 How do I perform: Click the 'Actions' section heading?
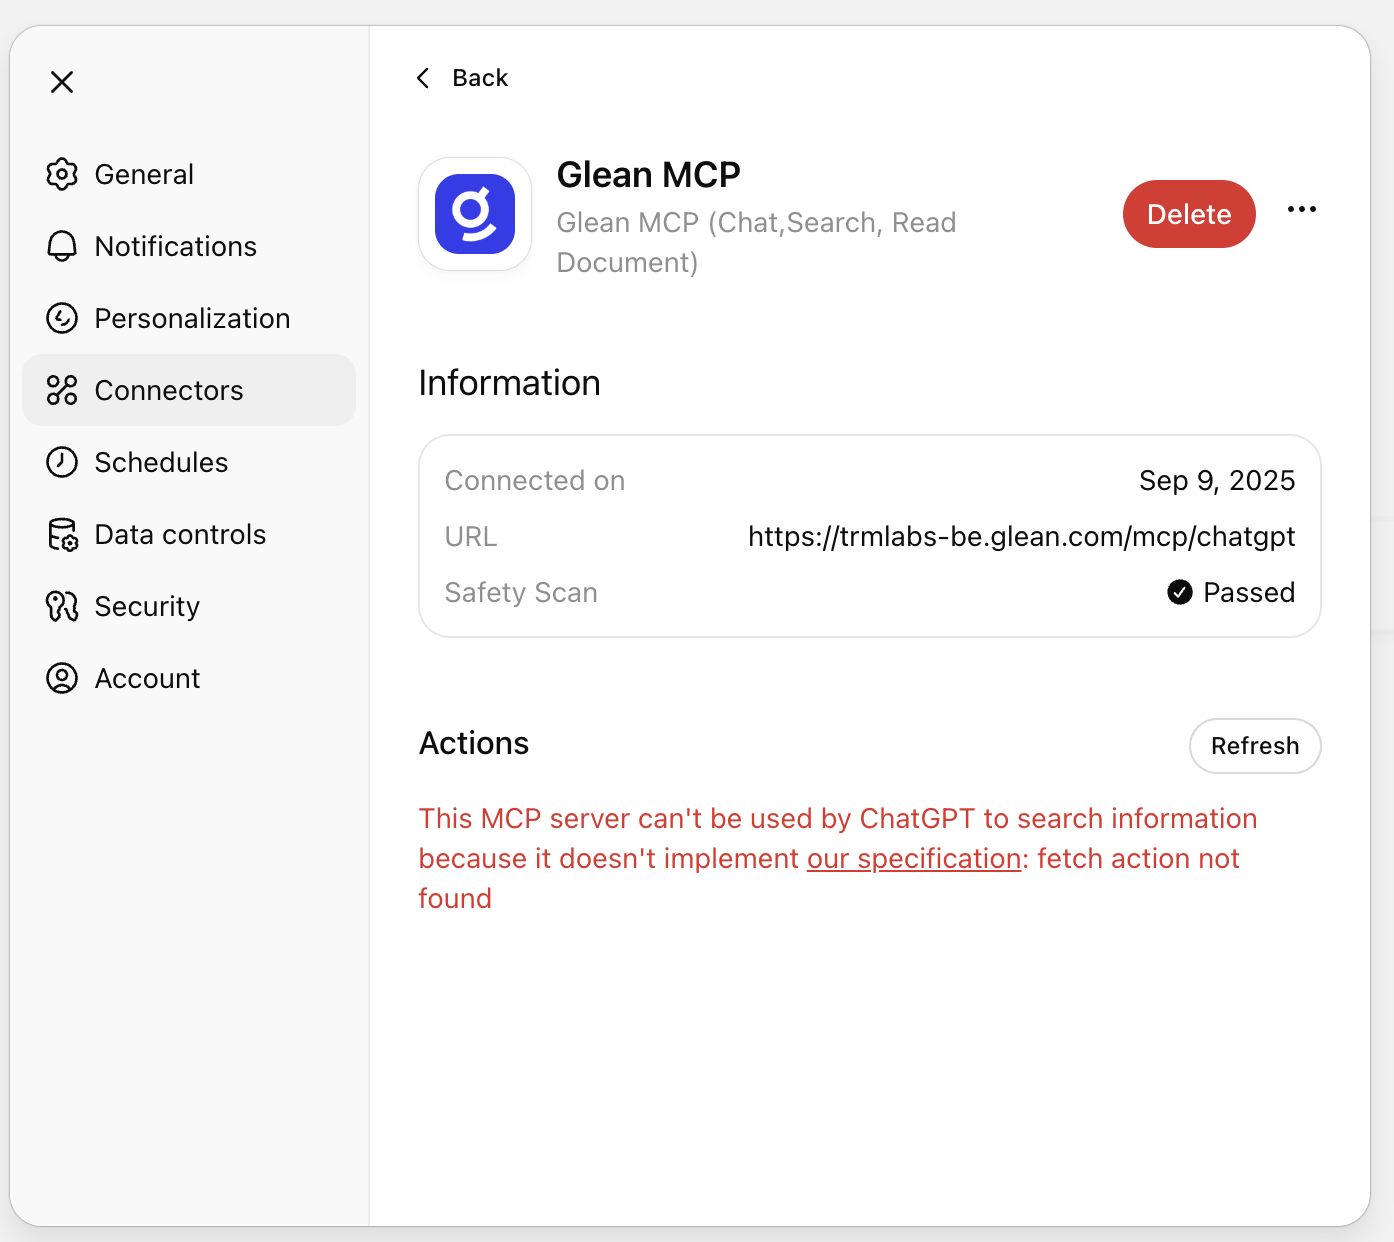(474, 743)
